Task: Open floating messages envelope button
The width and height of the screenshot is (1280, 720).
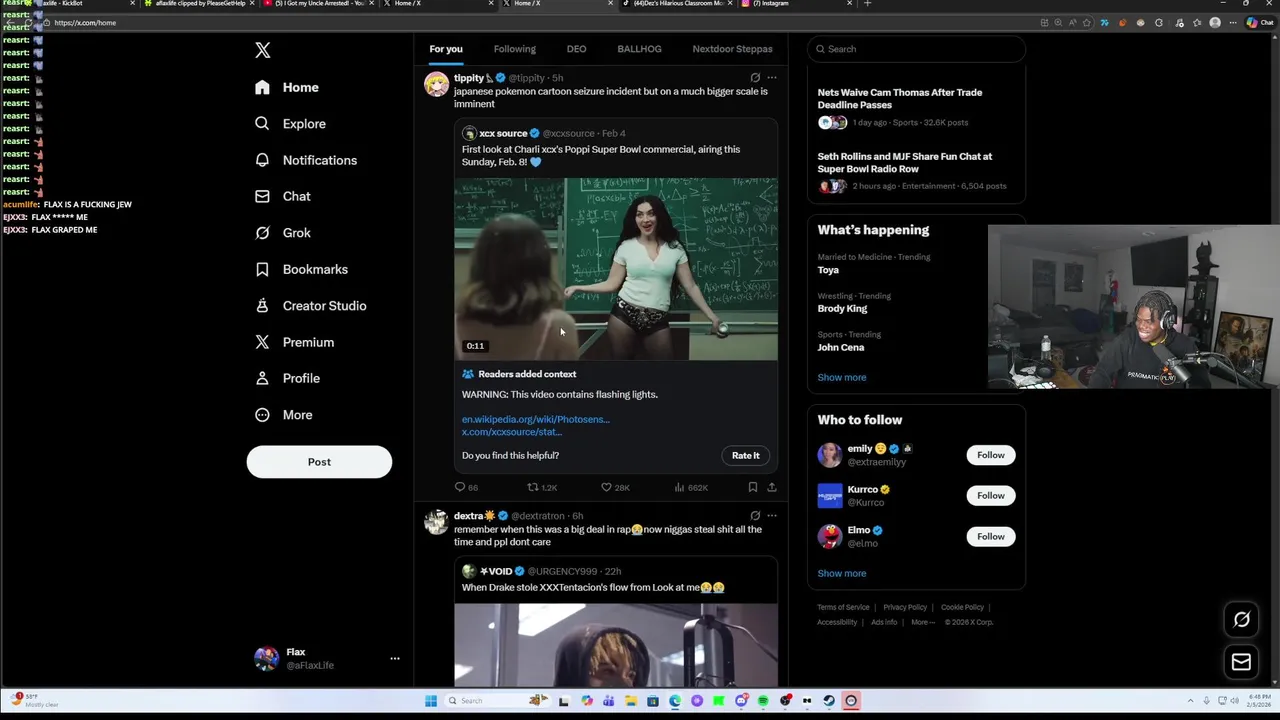Action: (1241, 662)
